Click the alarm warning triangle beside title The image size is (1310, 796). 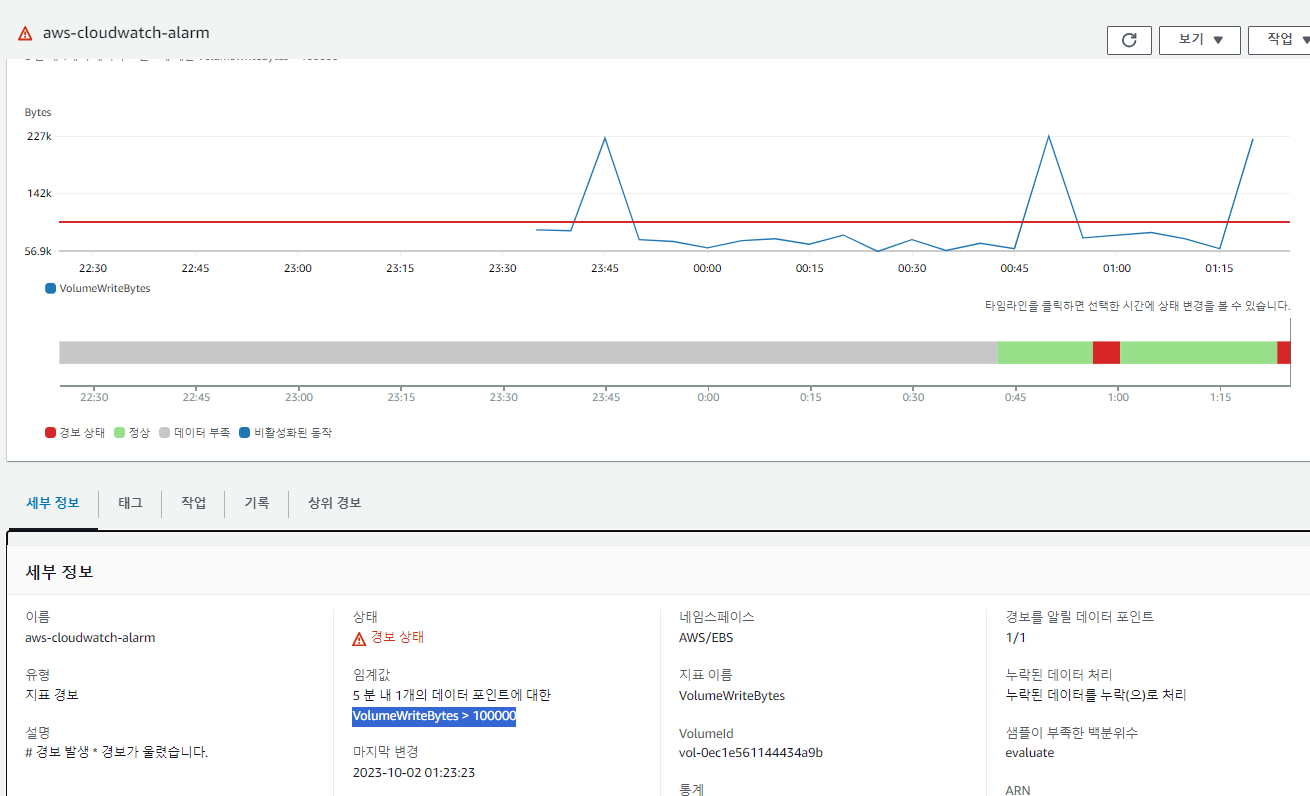click(x=25, y=33)
